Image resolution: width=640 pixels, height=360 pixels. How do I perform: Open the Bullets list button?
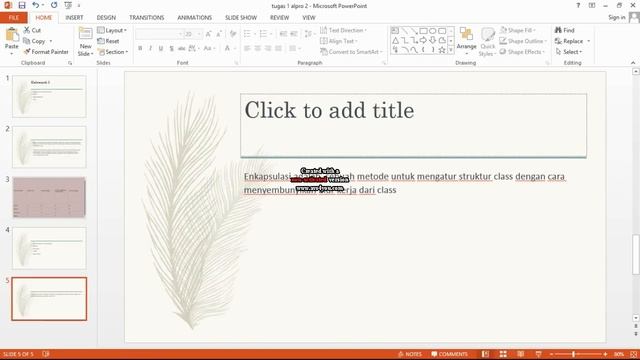pyautogui.click(x=247, y=34)
